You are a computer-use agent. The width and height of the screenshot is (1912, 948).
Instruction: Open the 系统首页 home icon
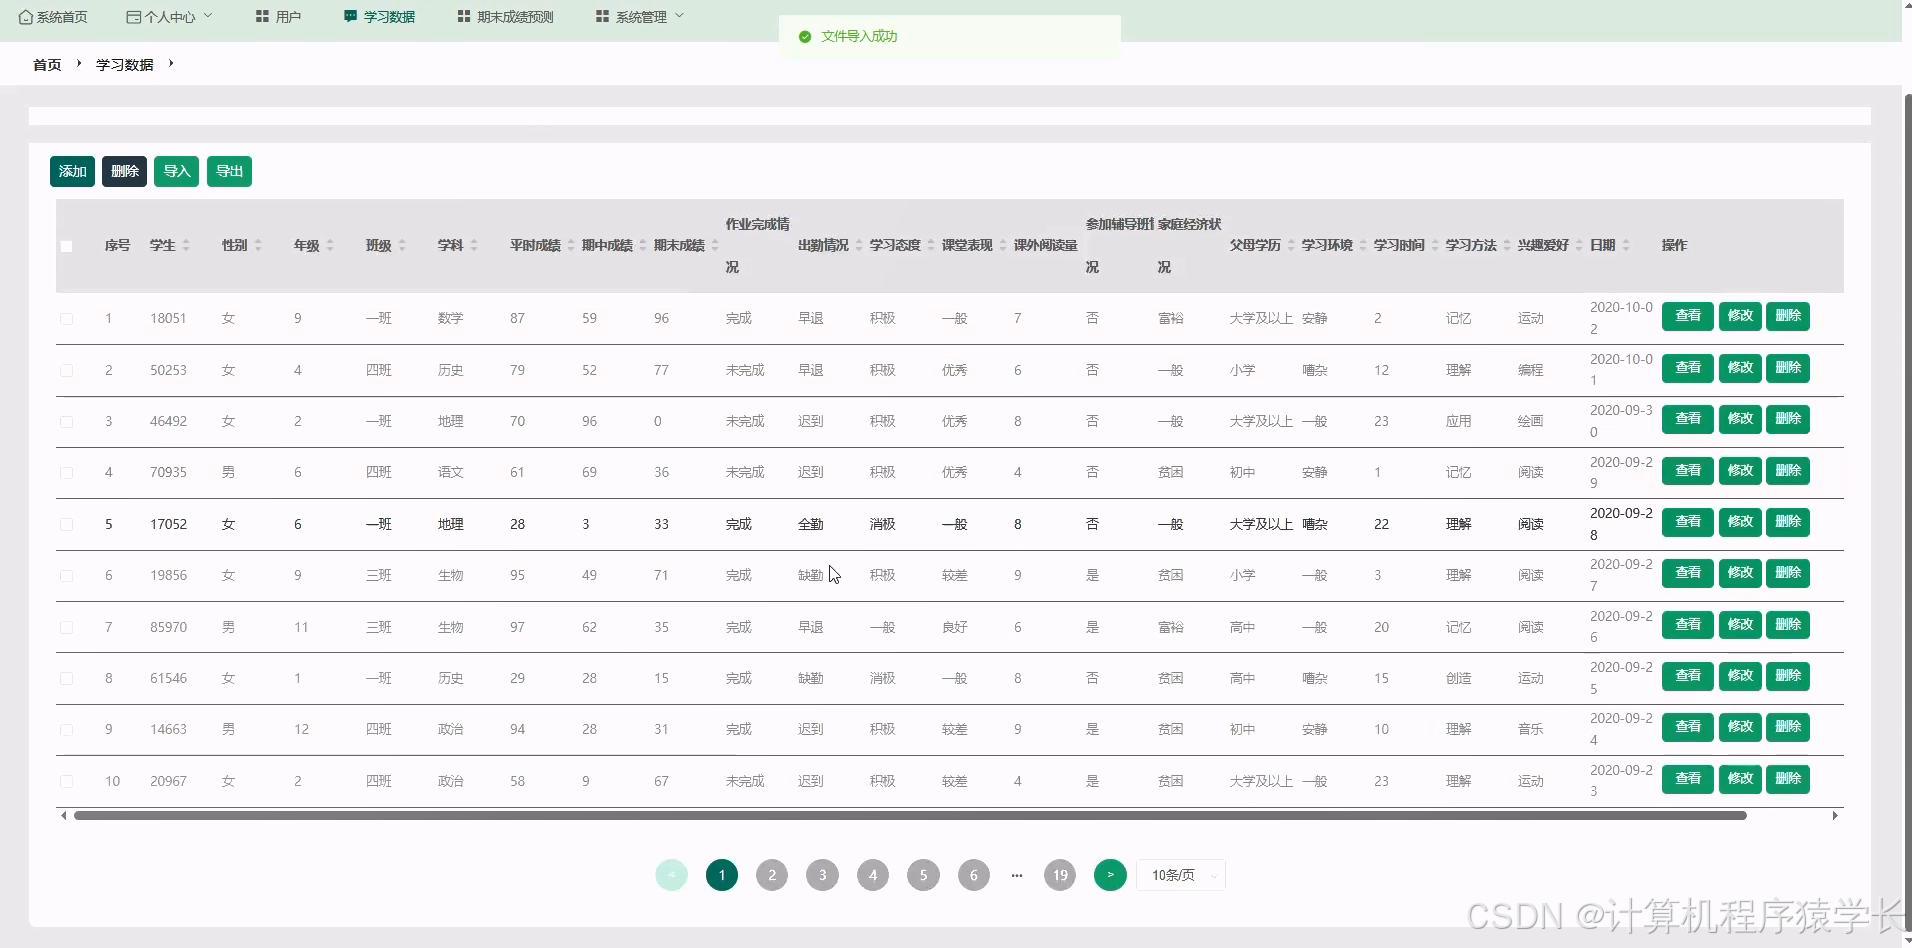26,17
